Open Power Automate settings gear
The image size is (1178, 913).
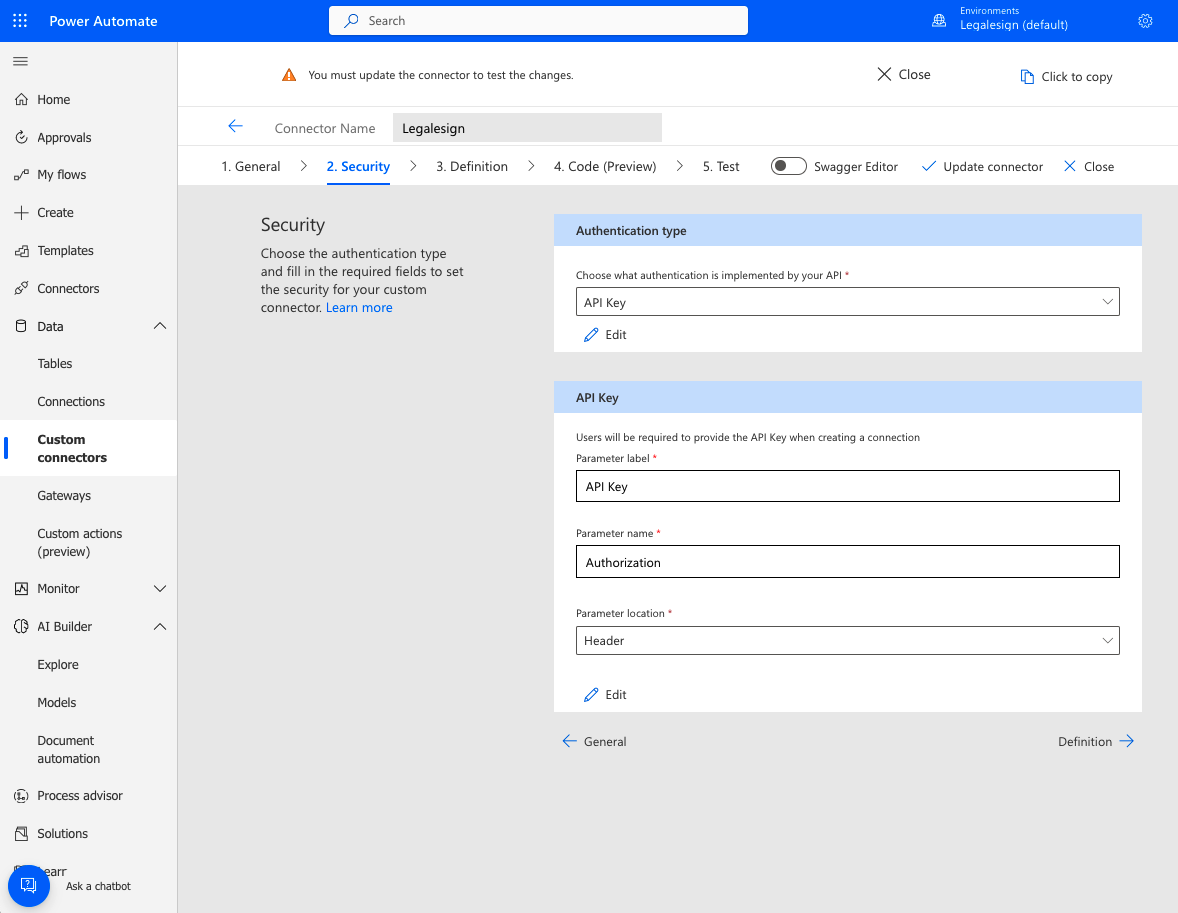pyautogui.click(x=1145, y=21)
